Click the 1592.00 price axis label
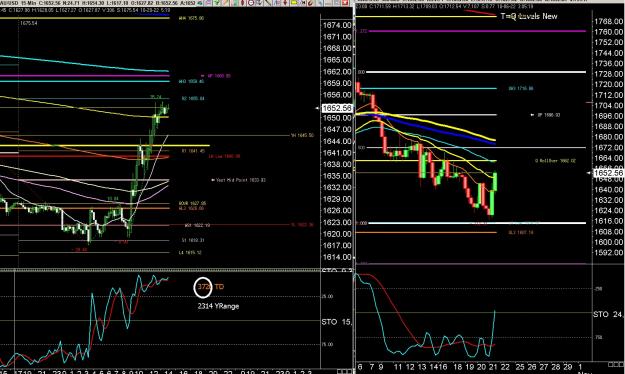This screenshot has height=374, width=625. (x=608, y=252)
